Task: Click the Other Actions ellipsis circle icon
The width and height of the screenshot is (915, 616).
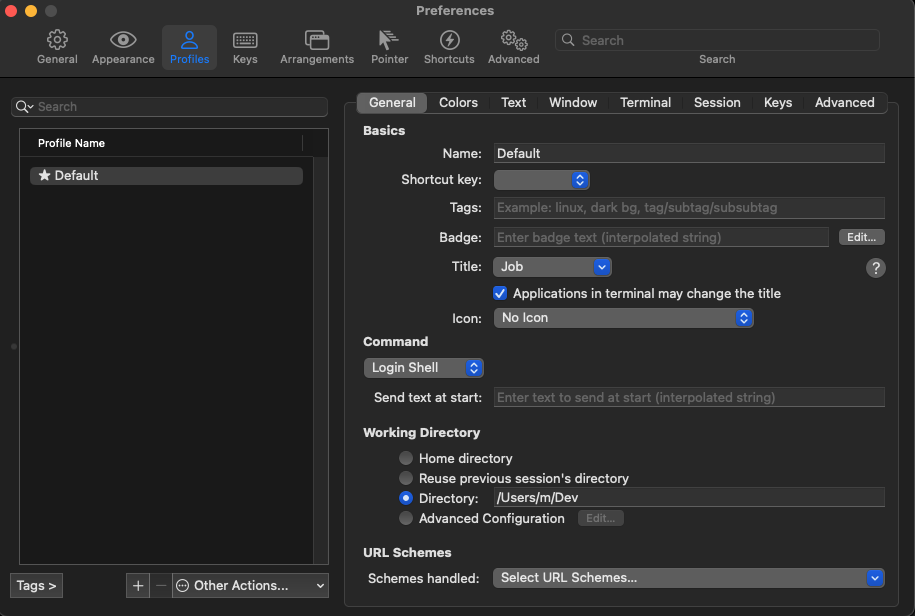Action: (183, 586)
